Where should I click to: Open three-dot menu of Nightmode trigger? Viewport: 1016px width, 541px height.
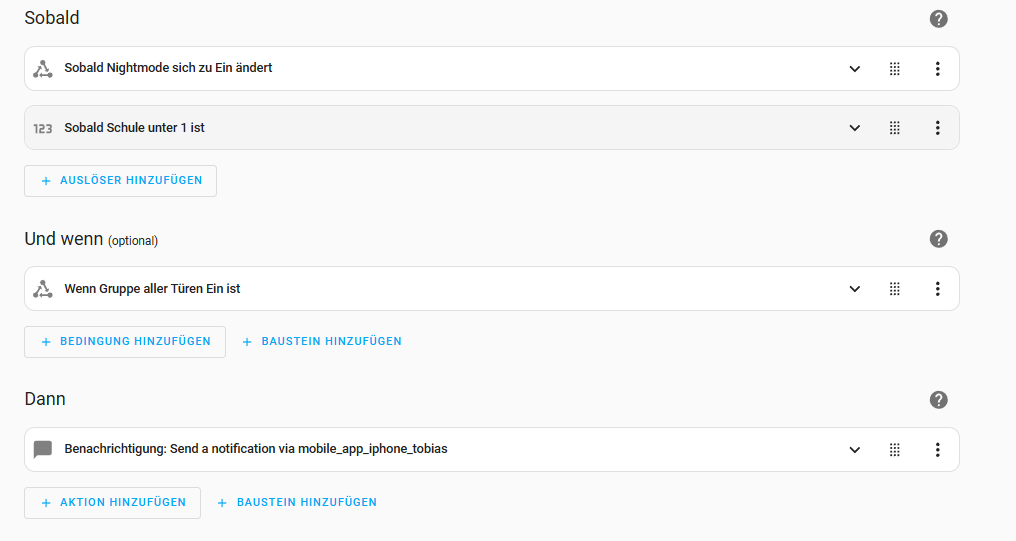point(938,69)
